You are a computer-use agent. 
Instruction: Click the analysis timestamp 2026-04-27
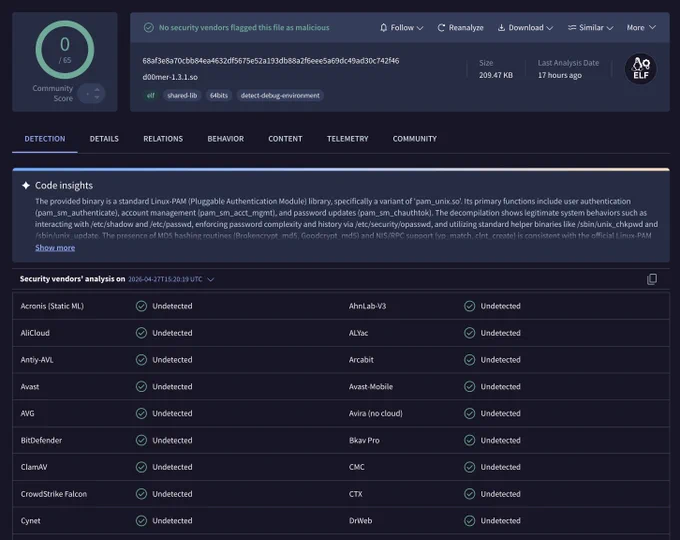tap(165, 280)
